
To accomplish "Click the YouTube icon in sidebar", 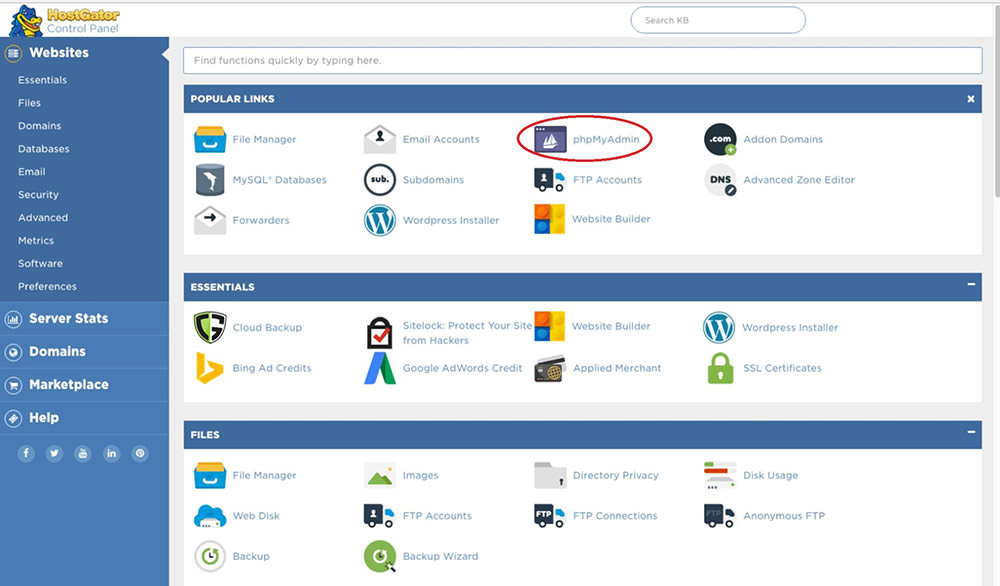I will [x=83, y=453].
